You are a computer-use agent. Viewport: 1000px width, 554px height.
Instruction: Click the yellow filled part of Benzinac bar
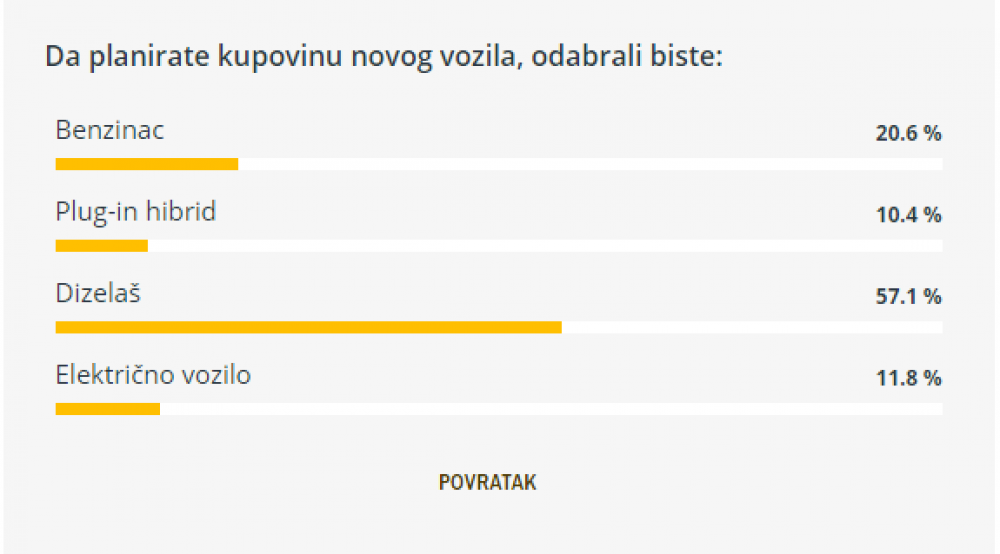click(147, 164)
